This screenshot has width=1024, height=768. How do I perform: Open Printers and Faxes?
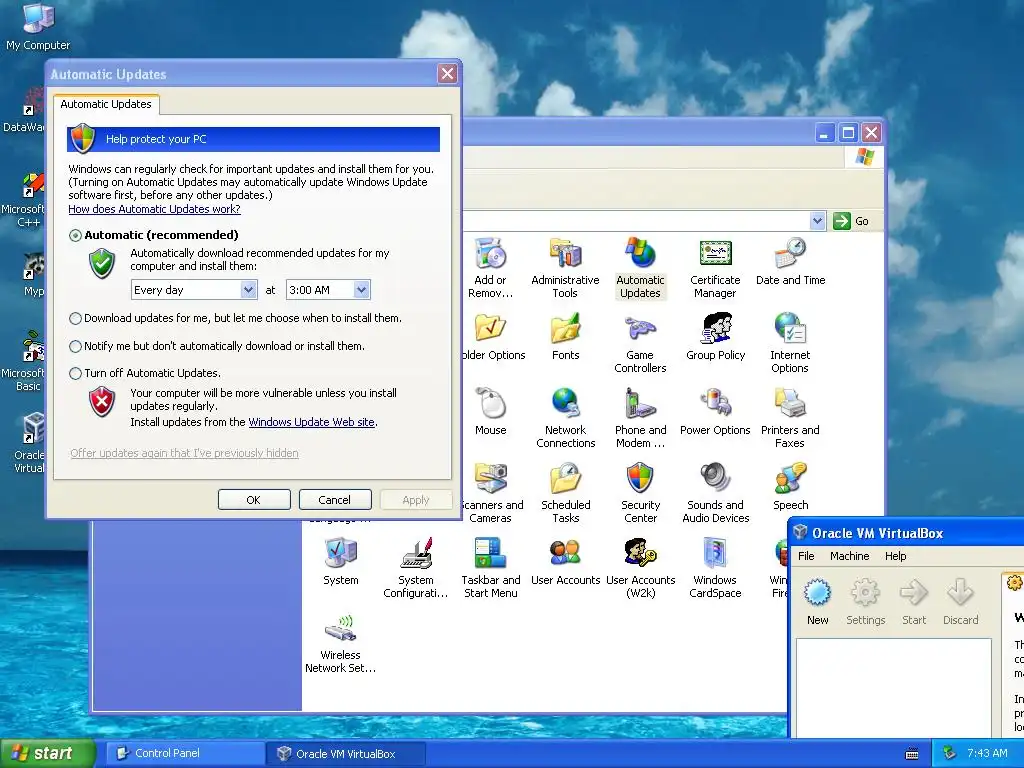pyautogui.click(x=790, y=418)
